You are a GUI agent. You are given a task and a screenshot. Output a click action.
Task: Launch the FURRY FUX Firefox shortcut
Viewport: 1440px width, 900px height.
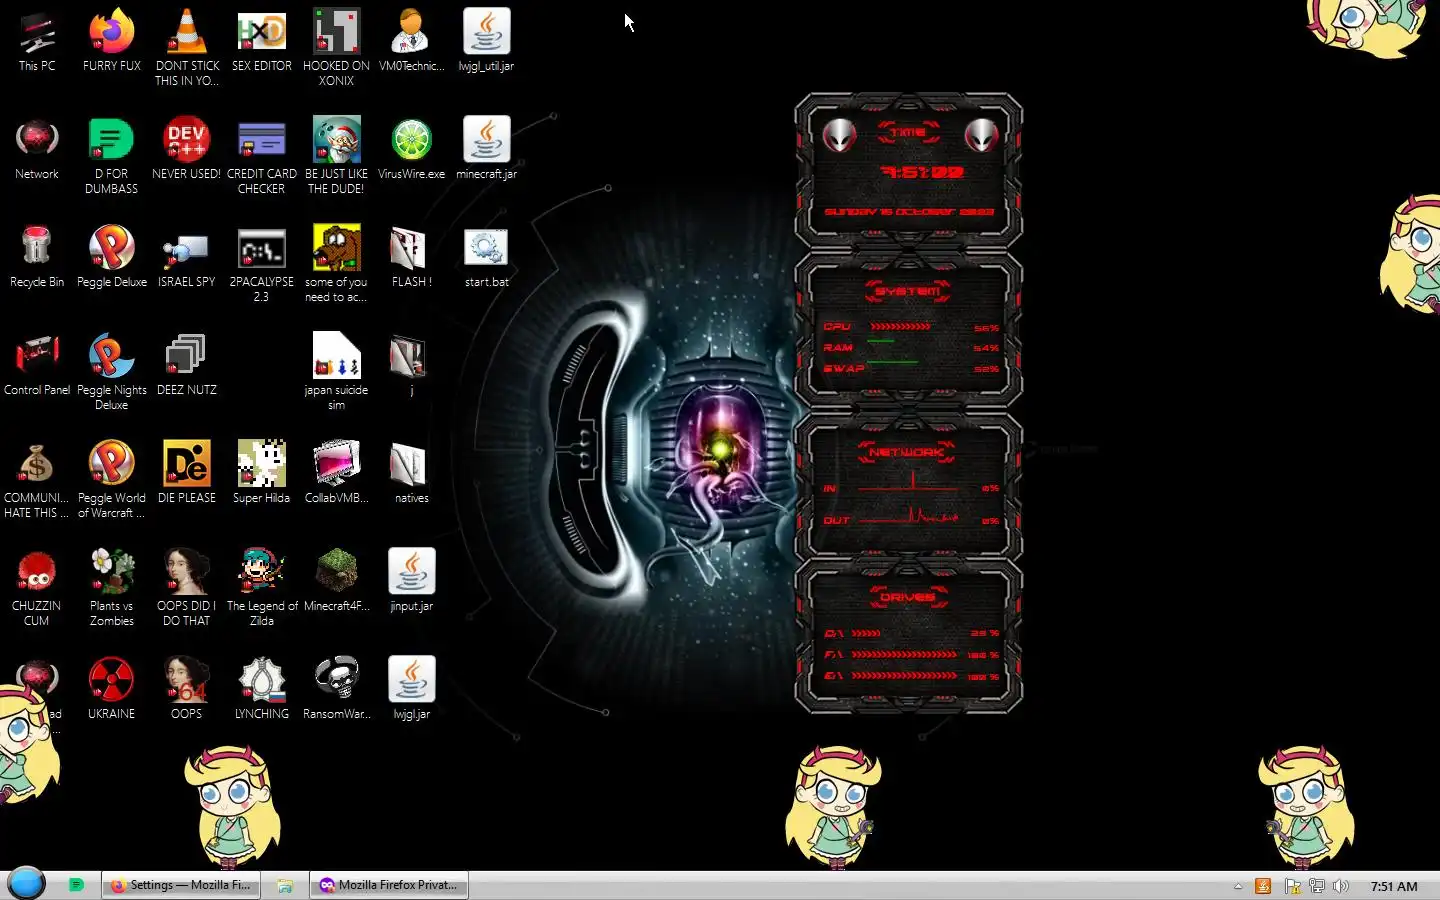tap(112, 40)
